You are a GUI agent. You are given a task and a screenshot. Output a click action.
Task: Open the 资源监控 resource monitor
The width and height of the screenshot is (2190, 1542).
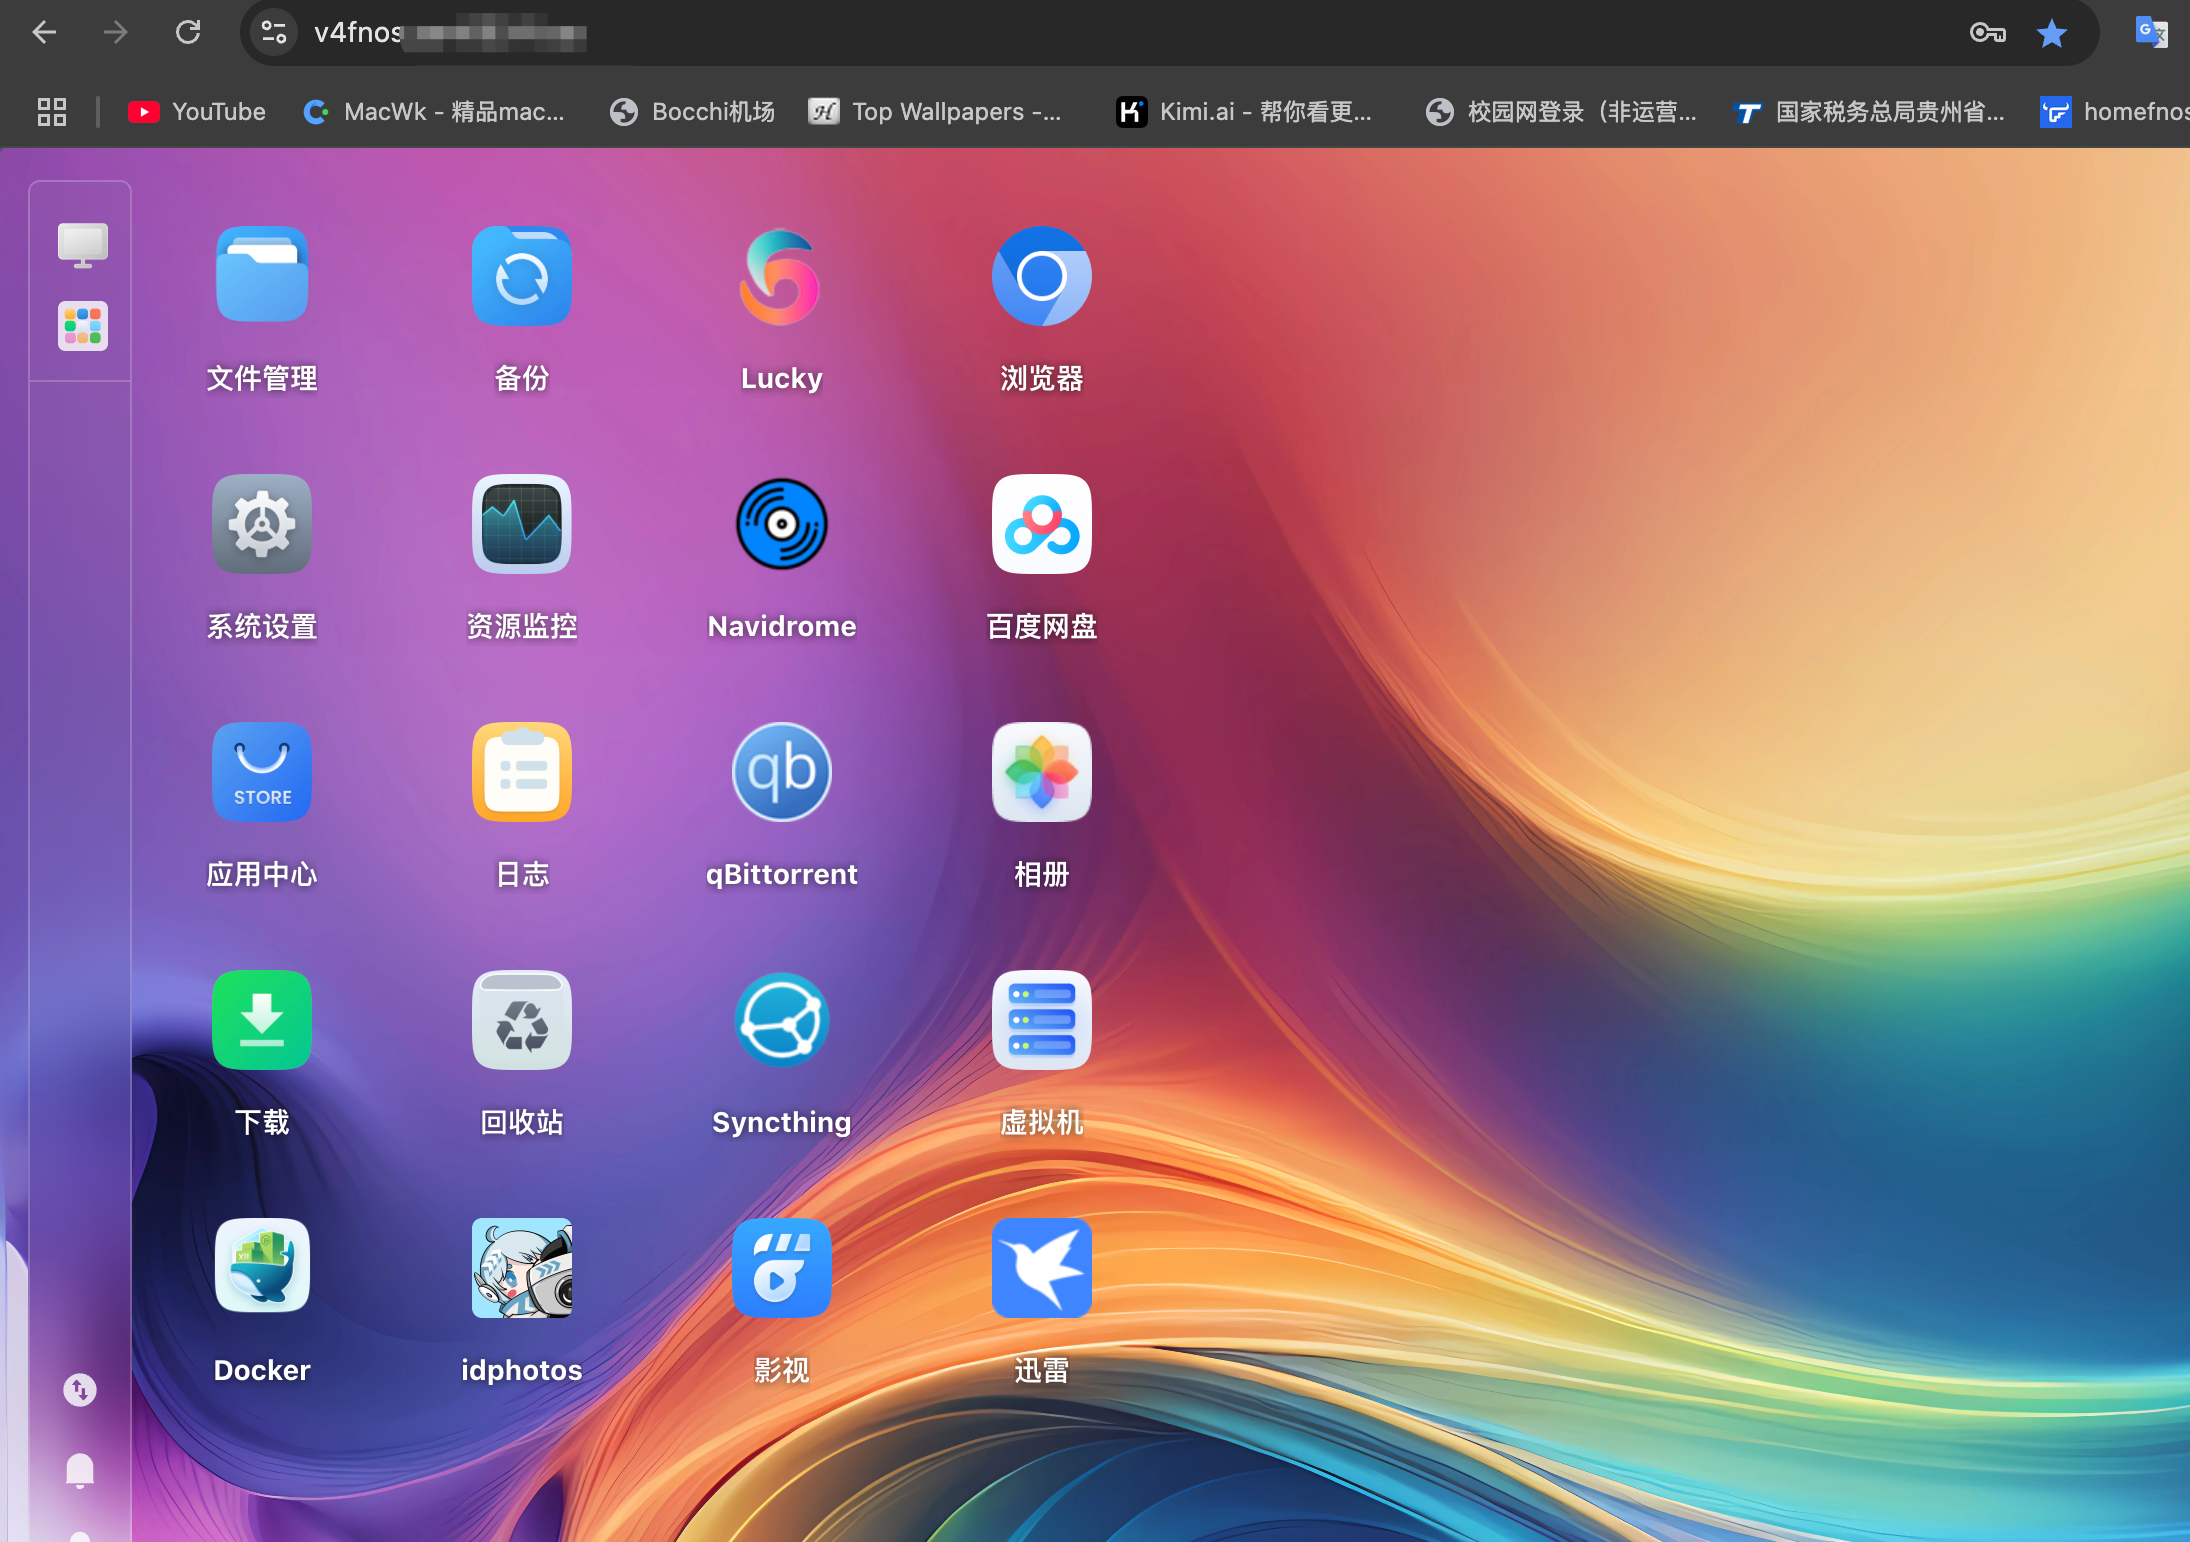[x=522, y=524]
